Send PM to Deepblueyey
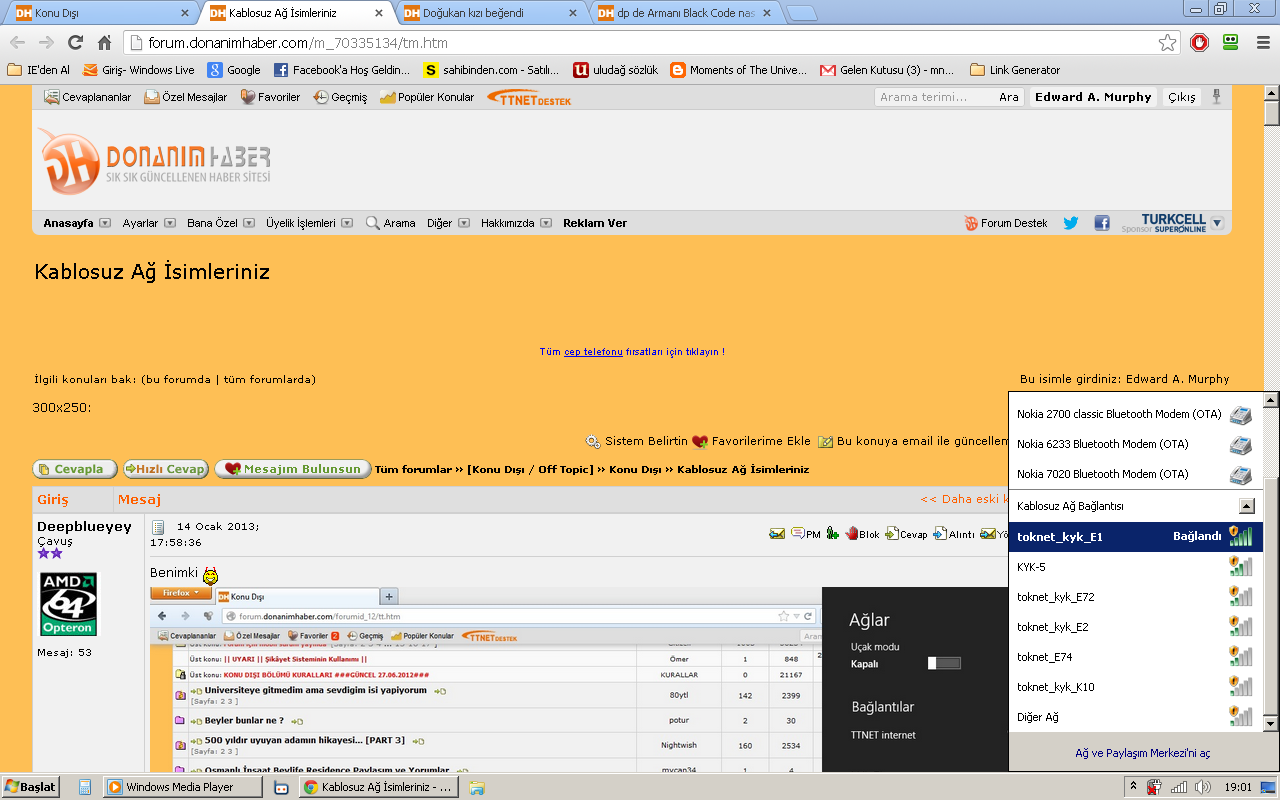Screen dimensions: 1280x800 click(x=805, y=534)
